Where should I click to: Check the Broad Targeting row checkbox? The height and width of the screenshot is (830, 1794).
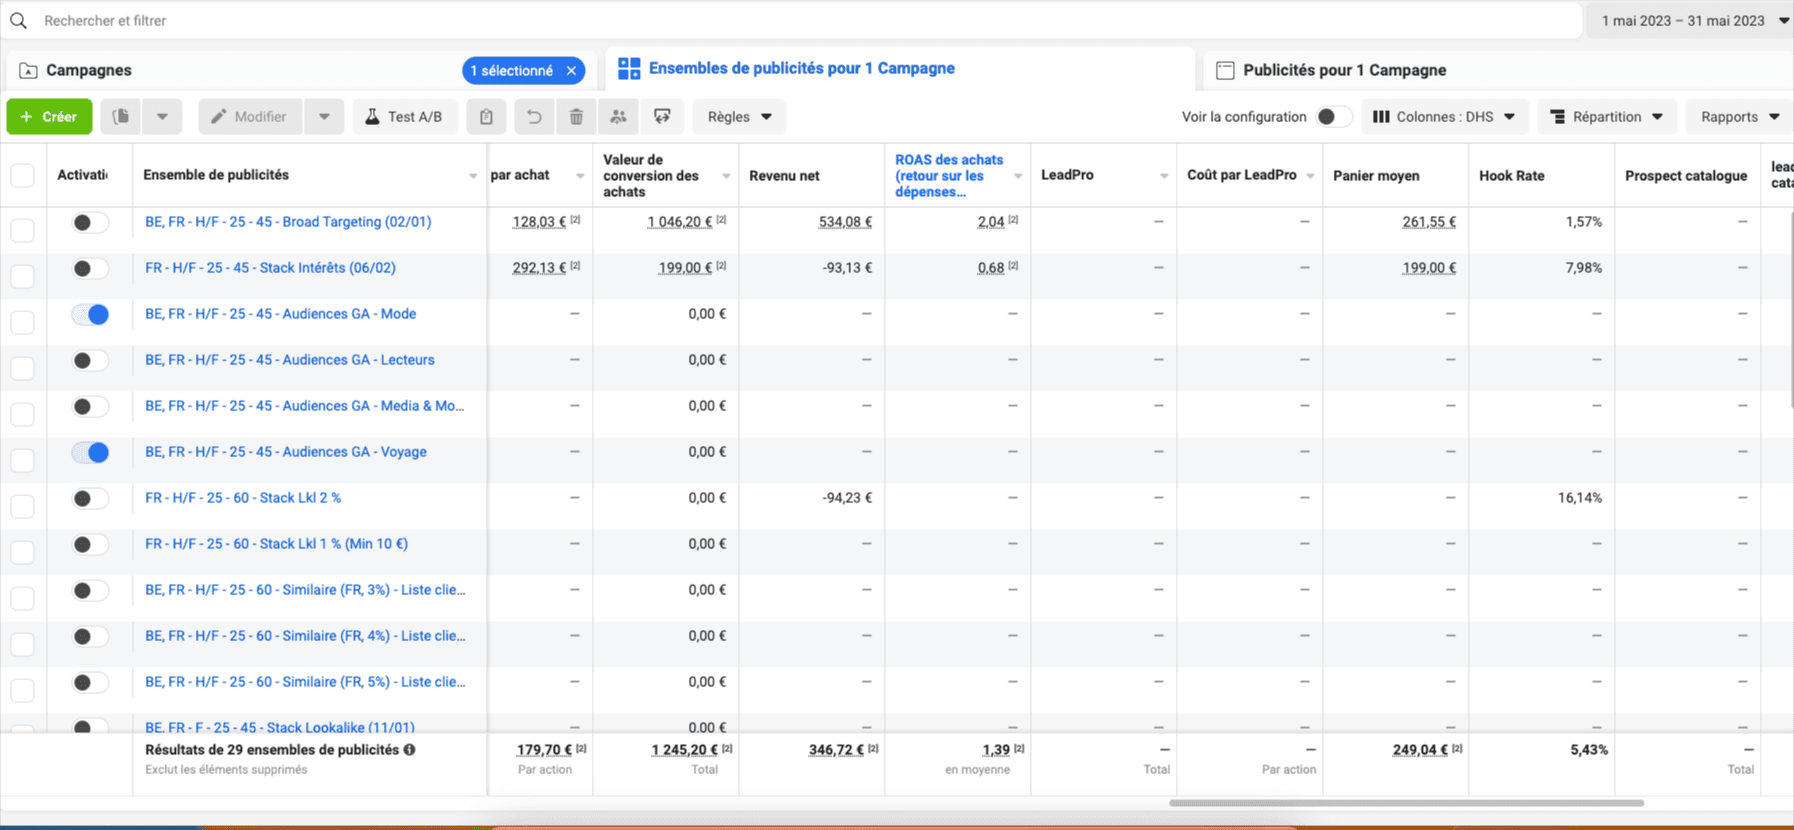click(x=22, y=229)
